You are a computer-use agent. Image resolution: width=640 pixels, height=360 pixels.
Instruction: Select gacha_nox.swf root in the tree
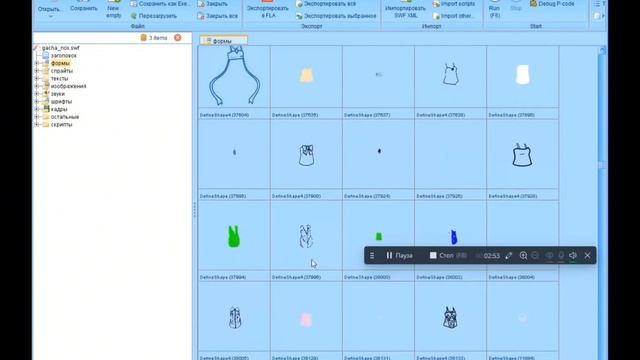point(60,48)
